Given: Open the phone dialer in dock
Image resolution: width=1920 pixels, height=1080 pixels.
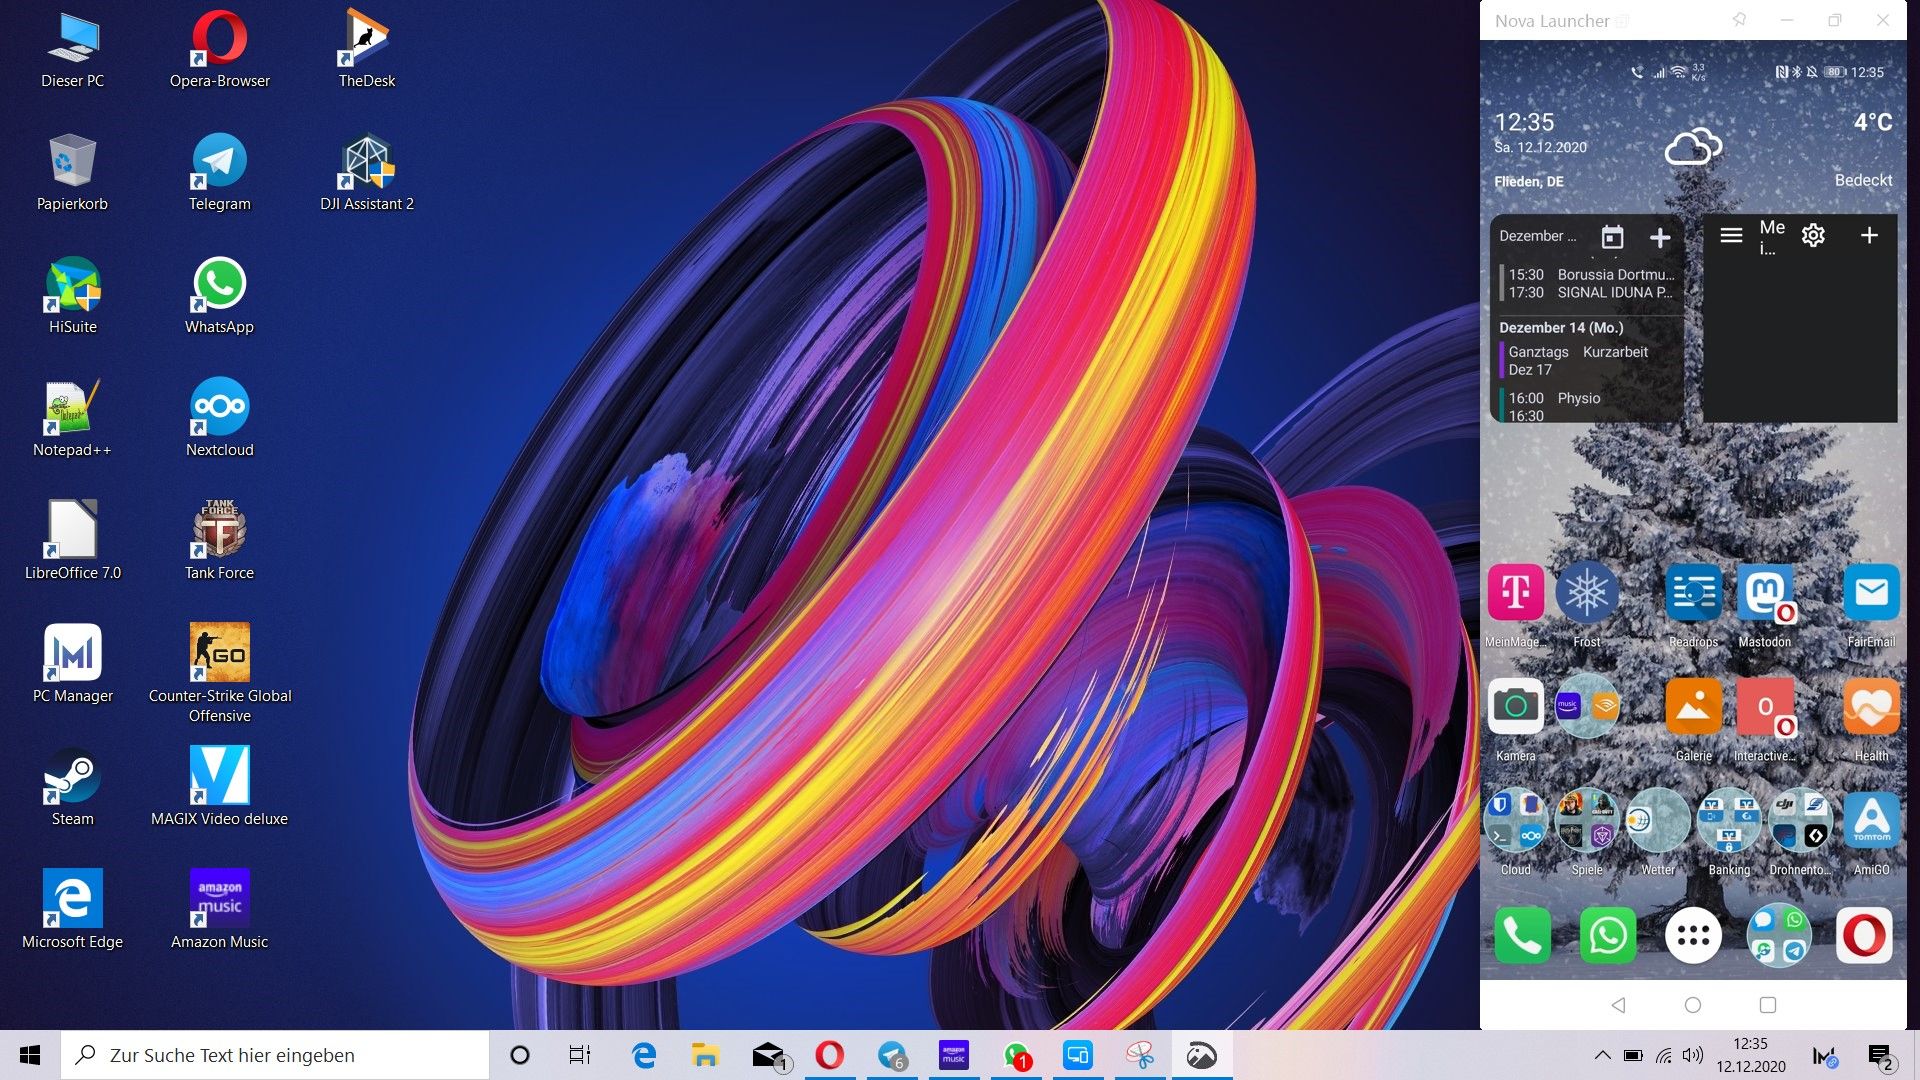Looking at the screenshot, I should 1522,935.
